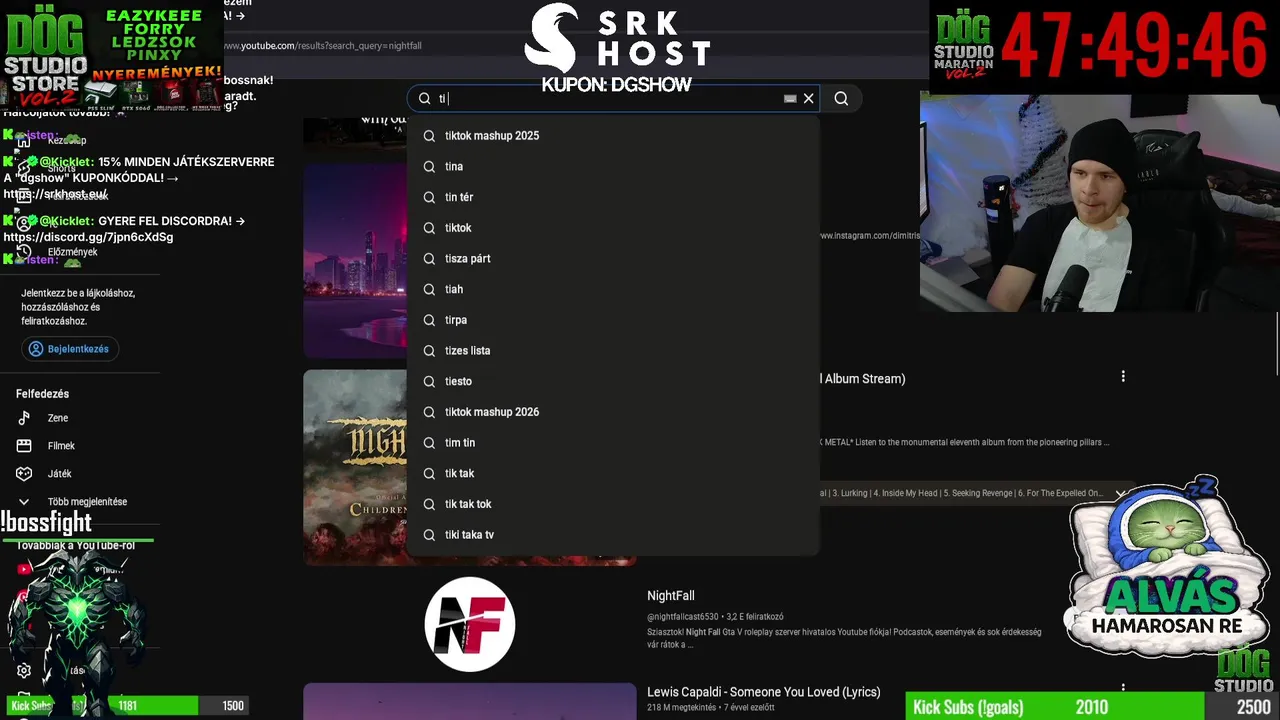Viewport: 1280px width, 720px height.
Task: Click the search magnifier button beside the search box
Action: (841, 98)
